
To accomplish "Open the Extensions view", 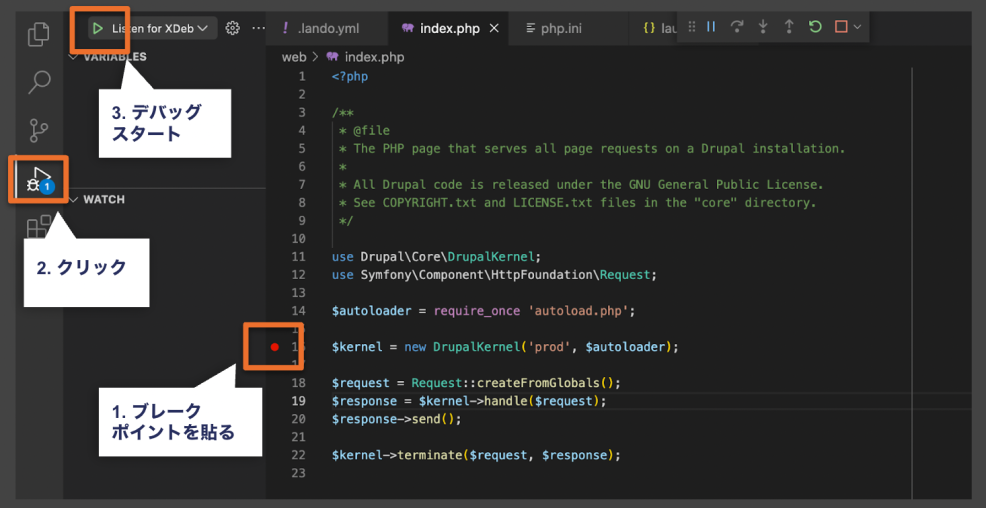I will pyautogui.click(x=39, y=227).
